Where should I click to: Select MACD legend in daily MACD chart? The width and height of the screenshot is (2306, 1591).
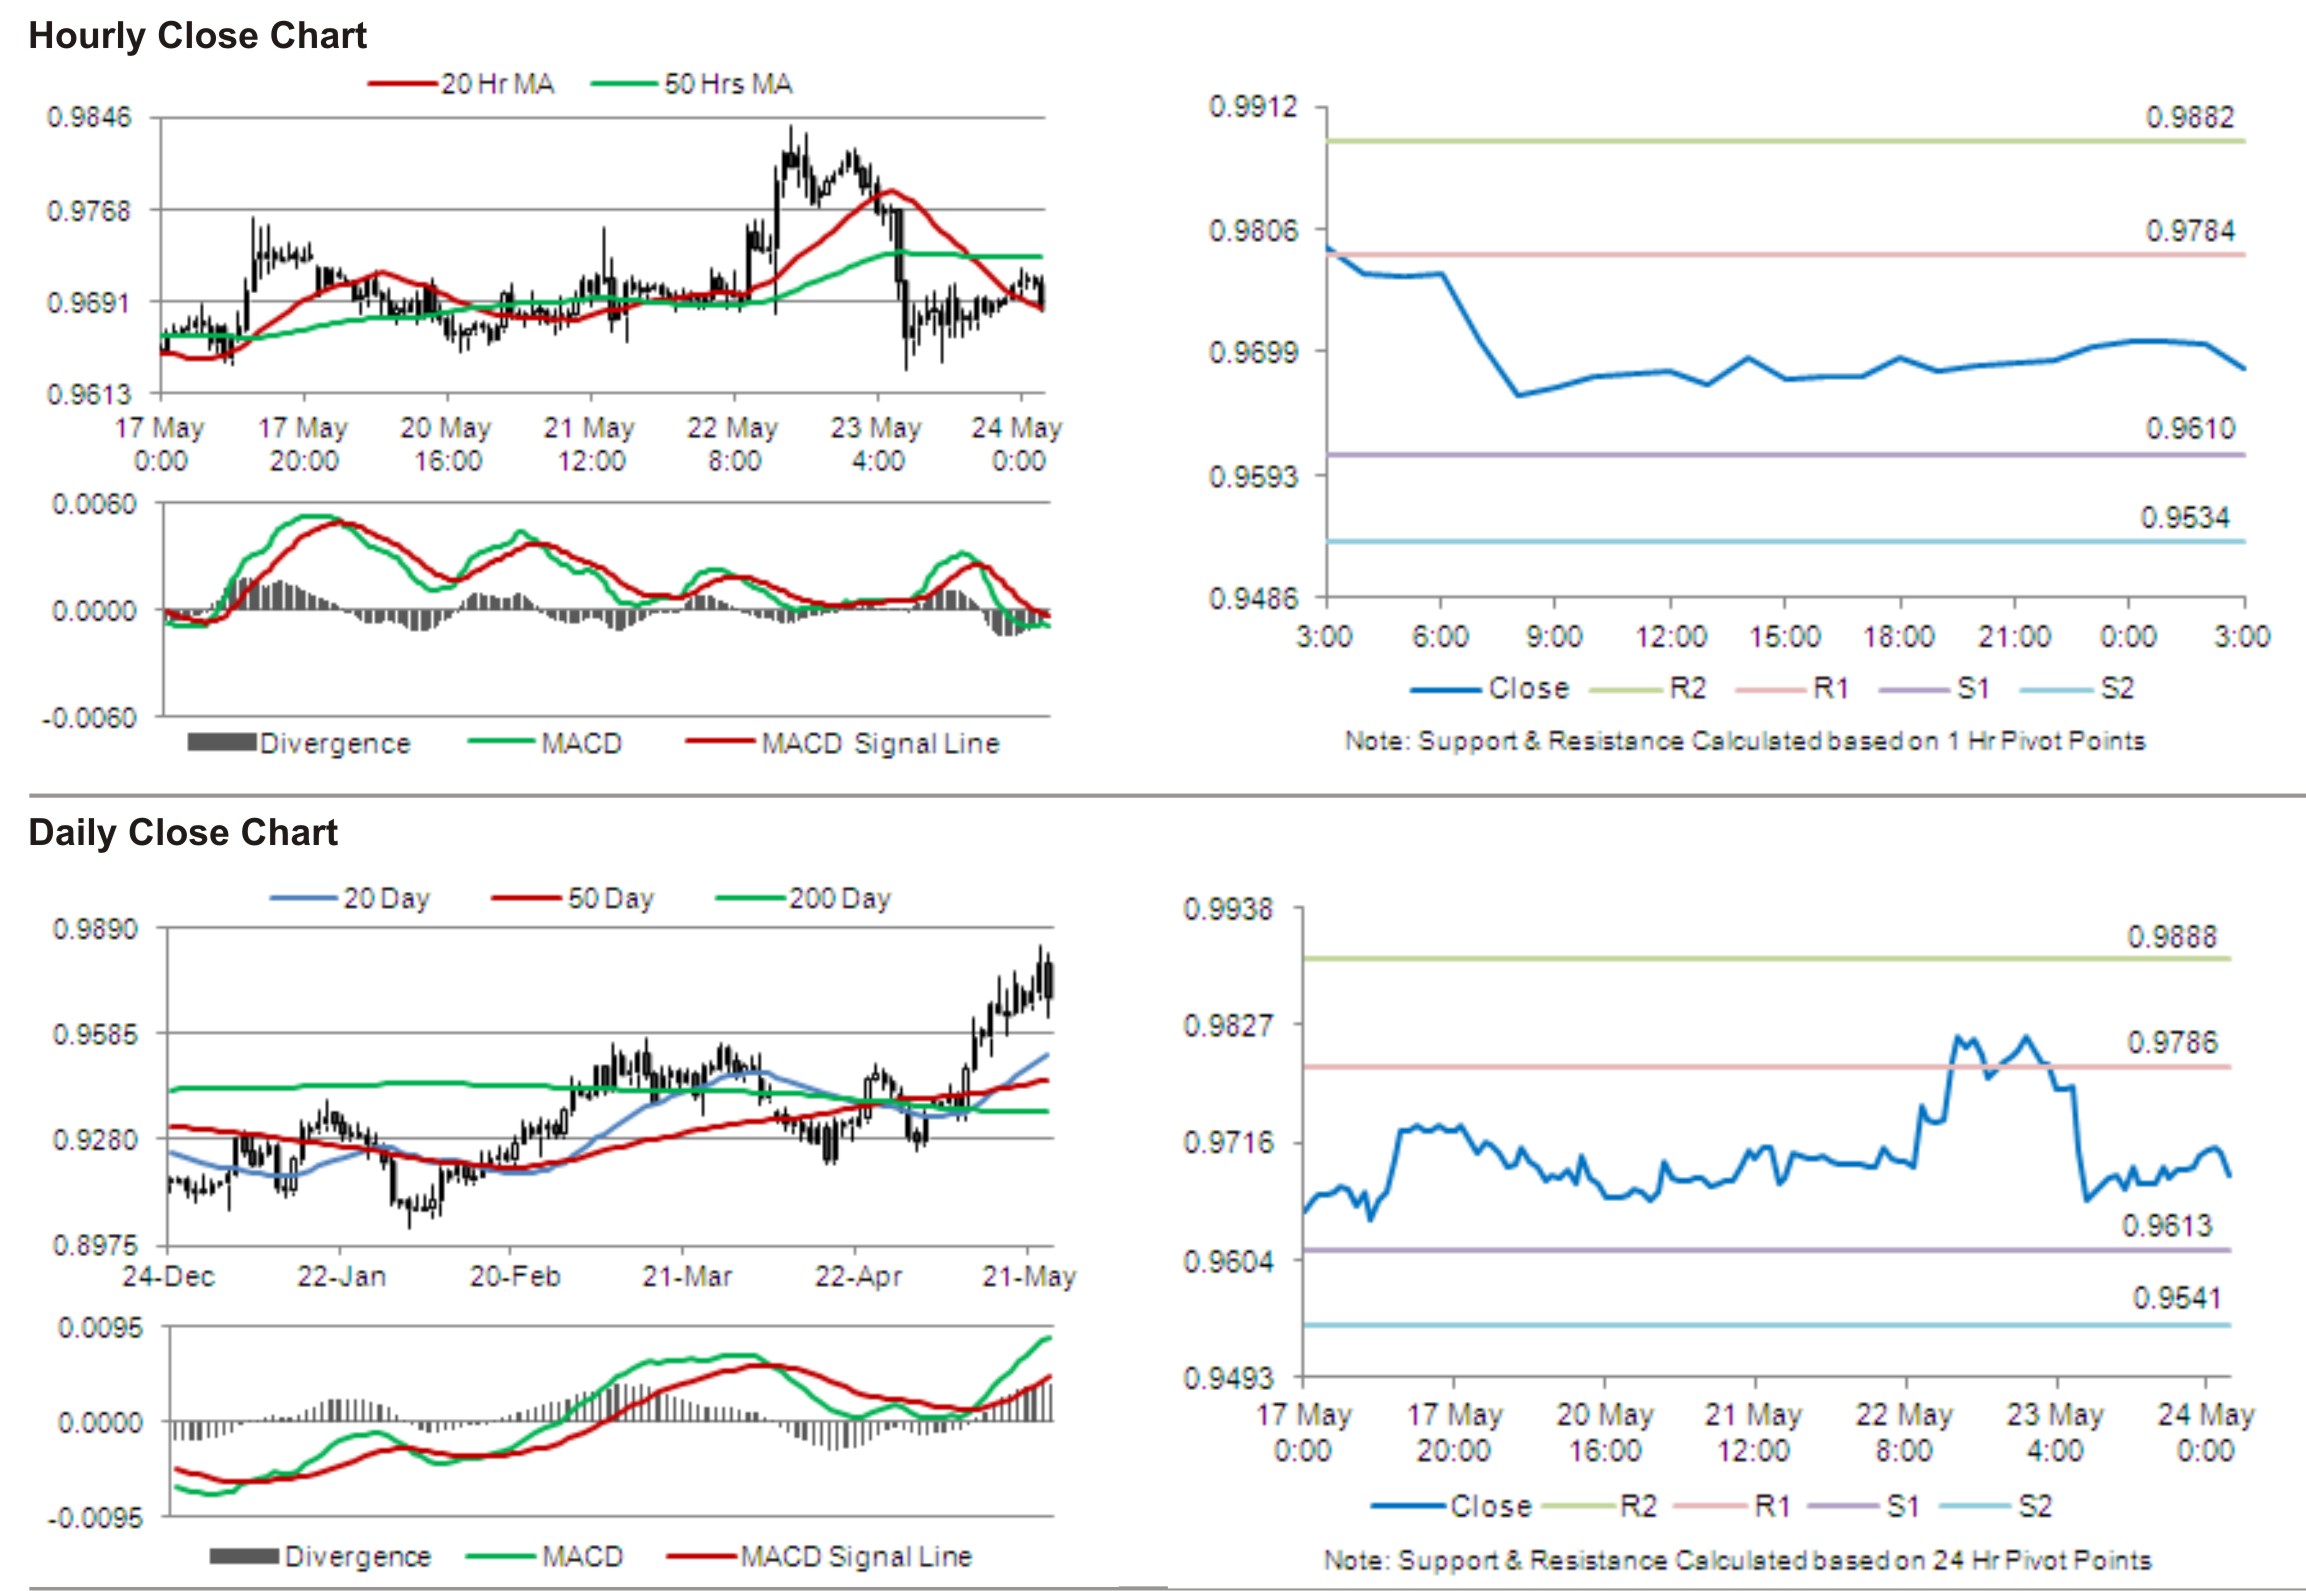(545, 1556)
